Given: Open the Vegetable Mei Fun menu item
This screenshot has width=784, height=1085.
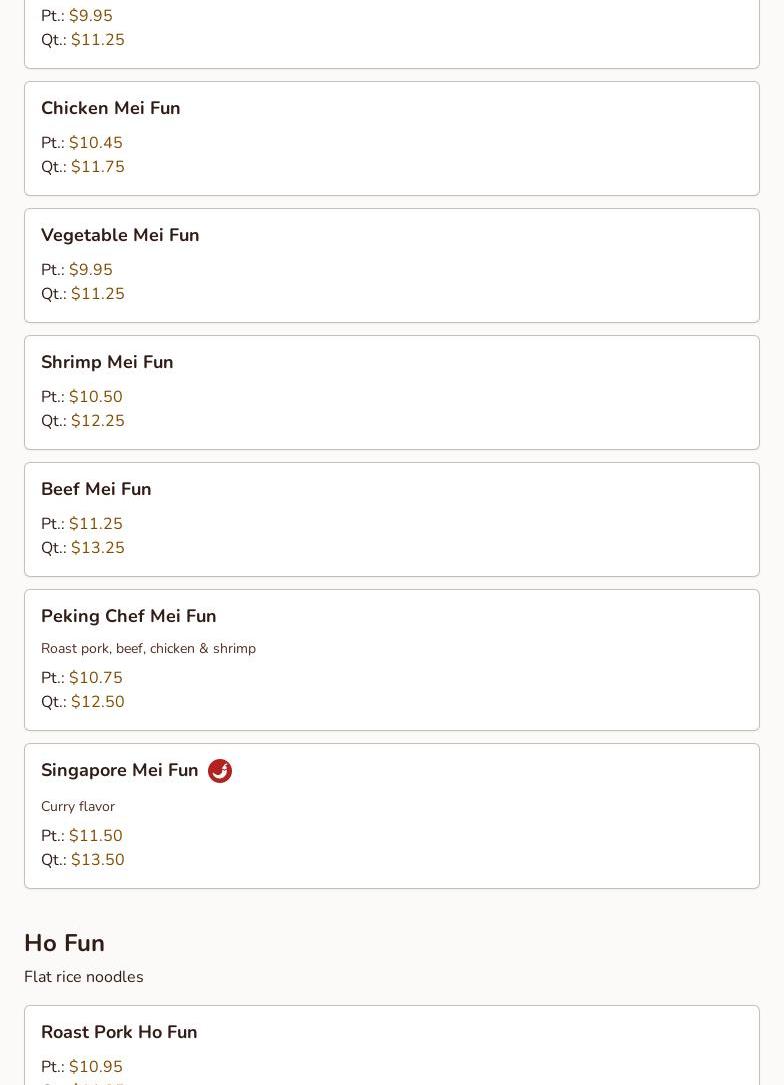Looking at the screenshot, I should tap(120, 235).
